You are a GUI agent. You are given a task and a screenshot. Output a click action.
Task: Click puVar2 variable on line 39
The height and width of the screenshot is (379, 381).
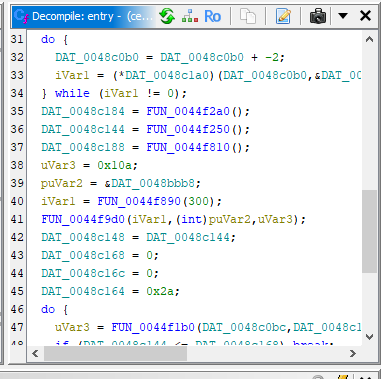pyautogui.click(x=62, y=183)
